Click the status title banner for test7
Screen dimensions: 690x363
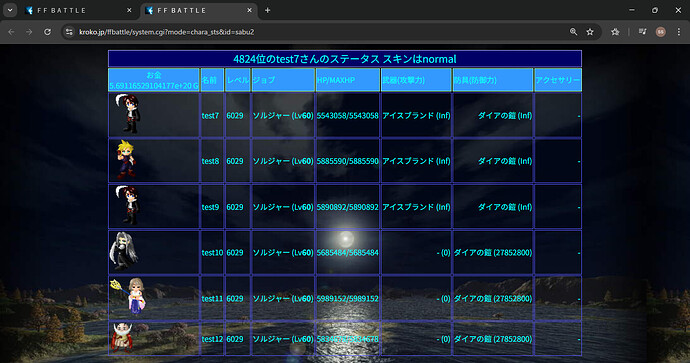pos(345,59)
